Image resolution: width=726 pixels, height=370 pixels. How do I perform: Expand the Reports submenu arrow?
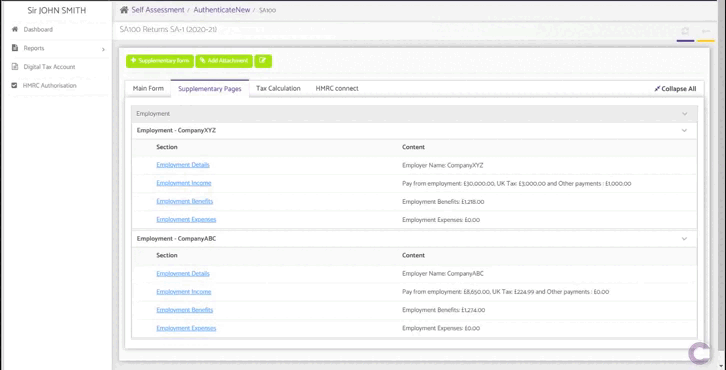tap(103, 49)
